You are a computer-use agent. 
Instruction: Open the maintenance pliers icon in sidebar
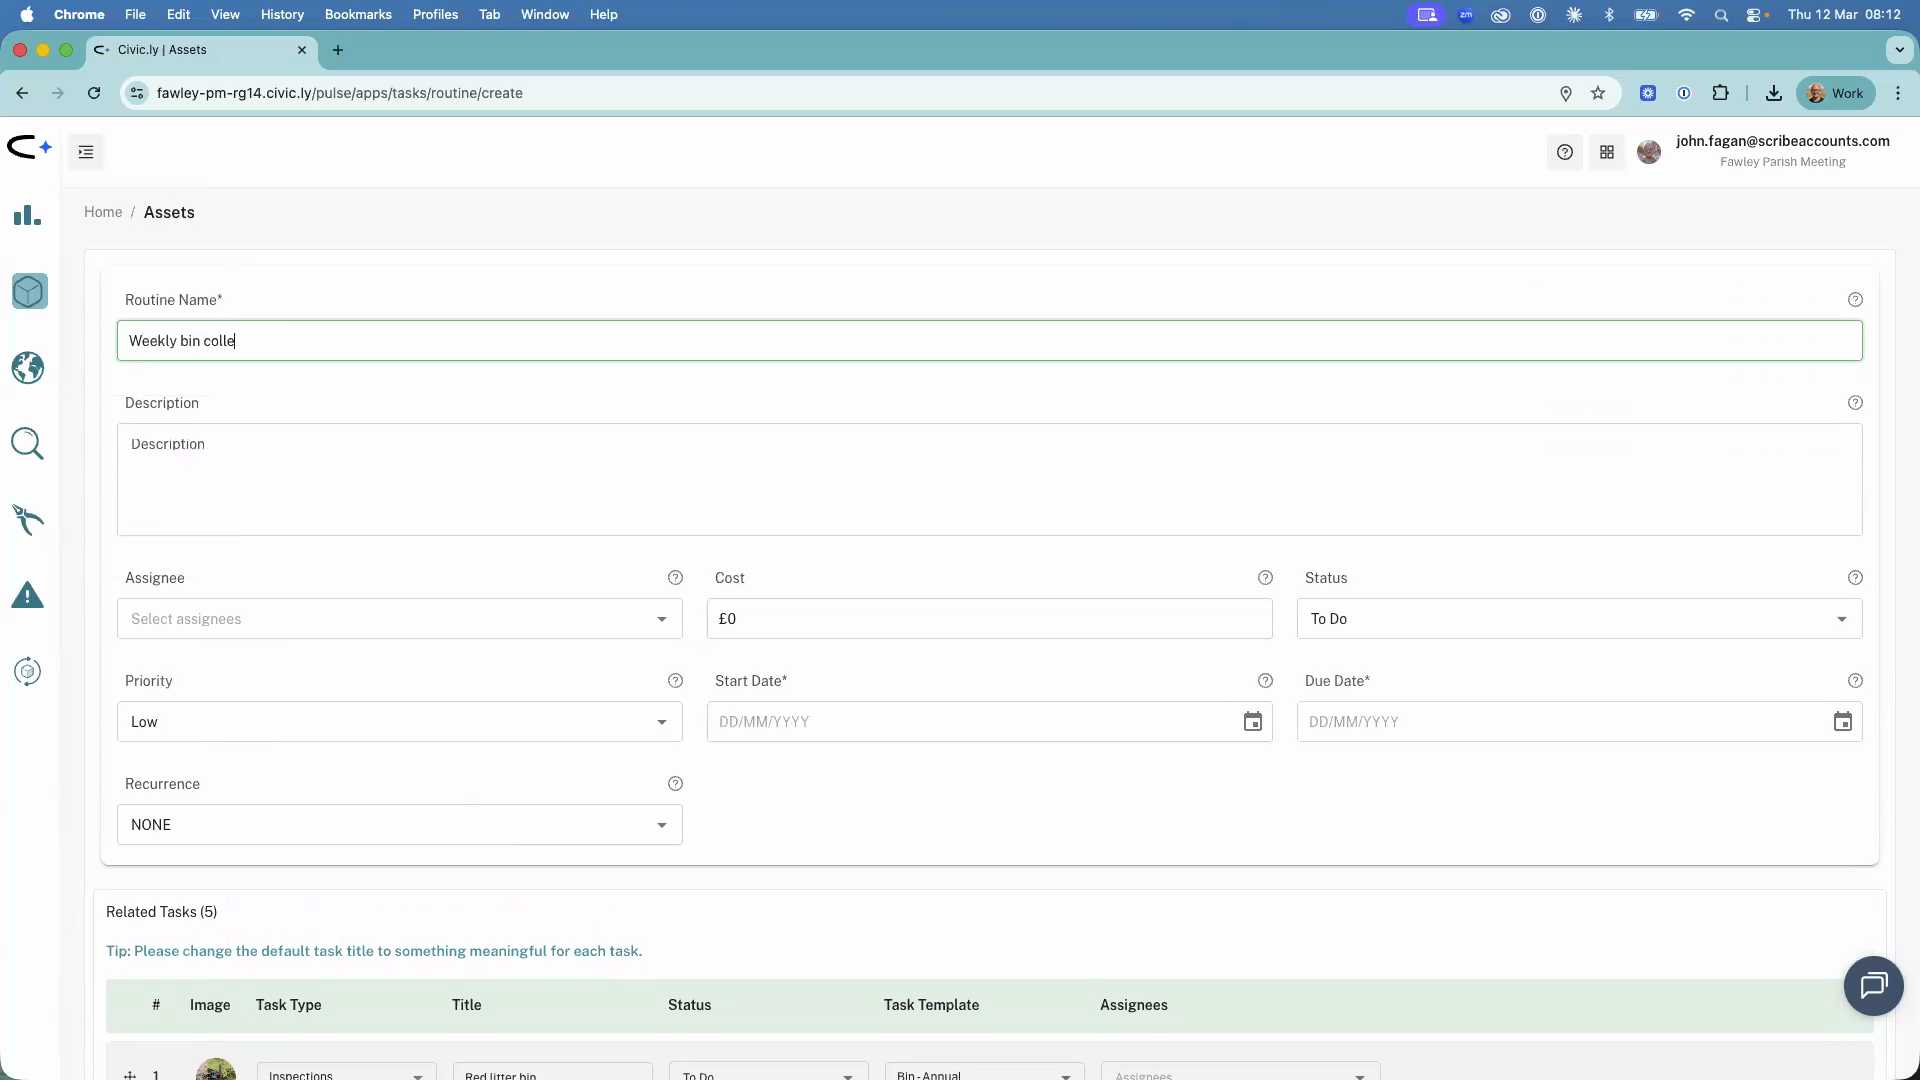tap(28, 519)
